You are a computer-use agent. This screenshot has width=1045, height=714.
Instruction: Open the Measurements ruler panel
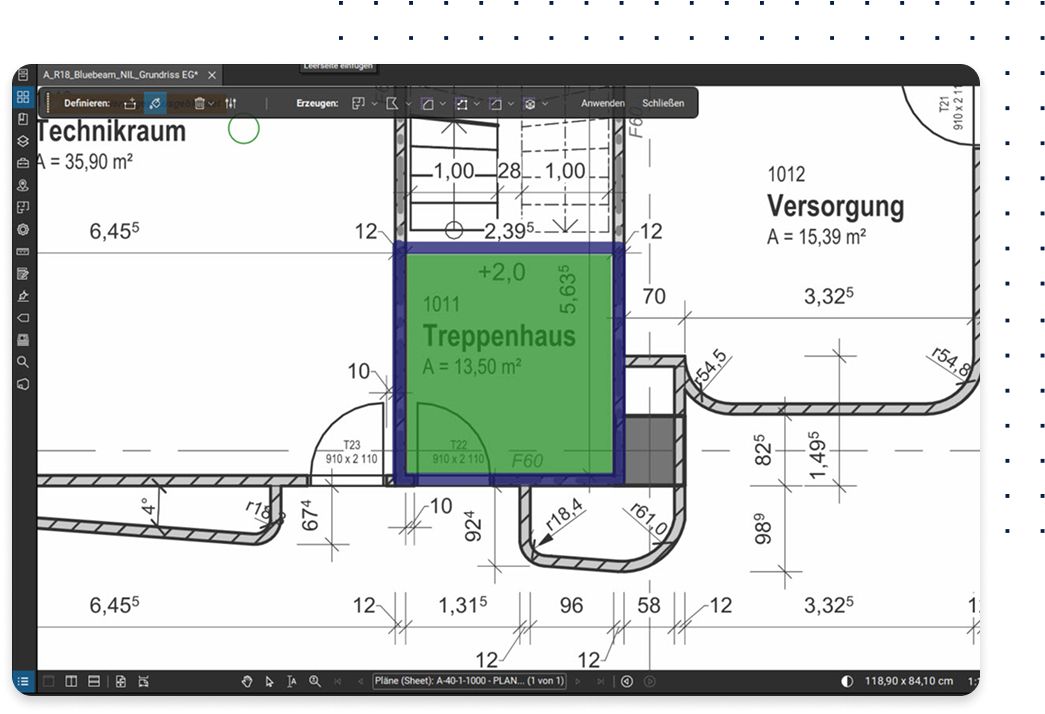(23, 251)
